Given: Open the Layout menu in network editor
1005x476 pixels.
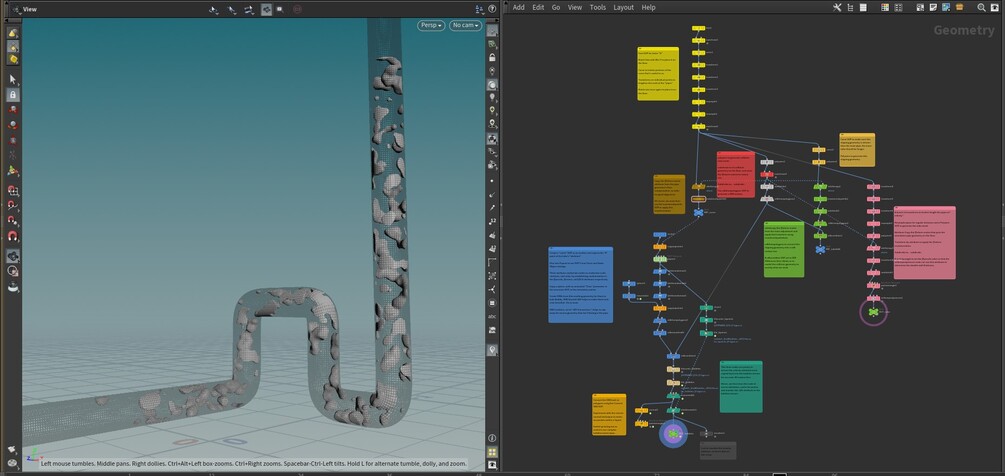Looking at the screenshot, I should (624, 8).
